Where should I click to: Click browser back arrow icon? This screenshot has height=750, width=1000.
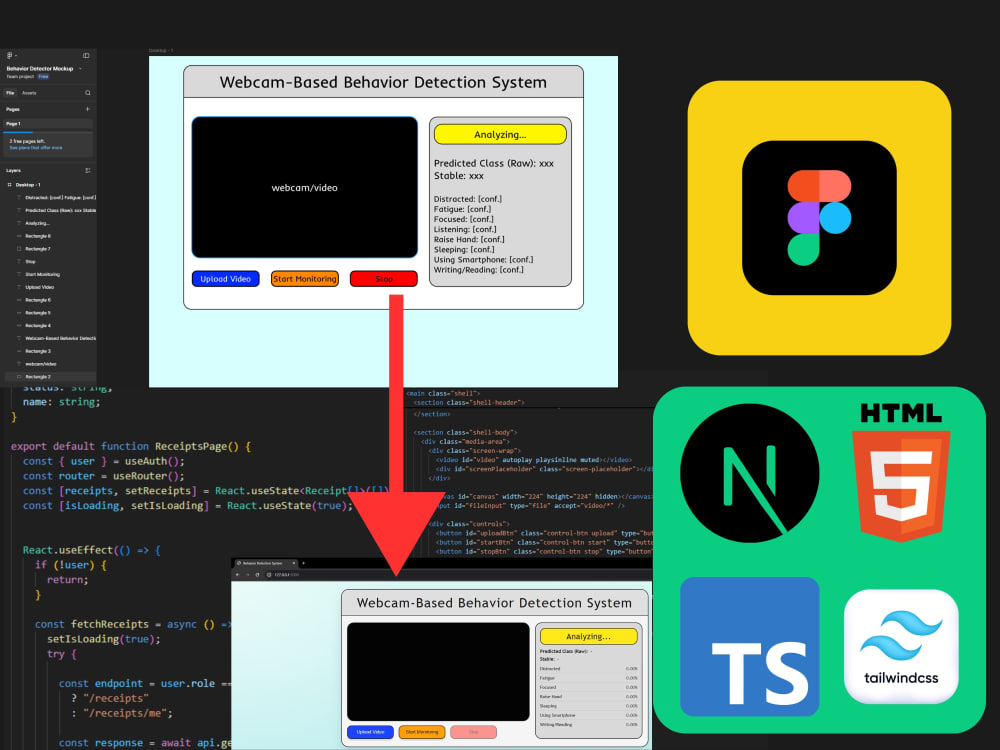(238, 575)
